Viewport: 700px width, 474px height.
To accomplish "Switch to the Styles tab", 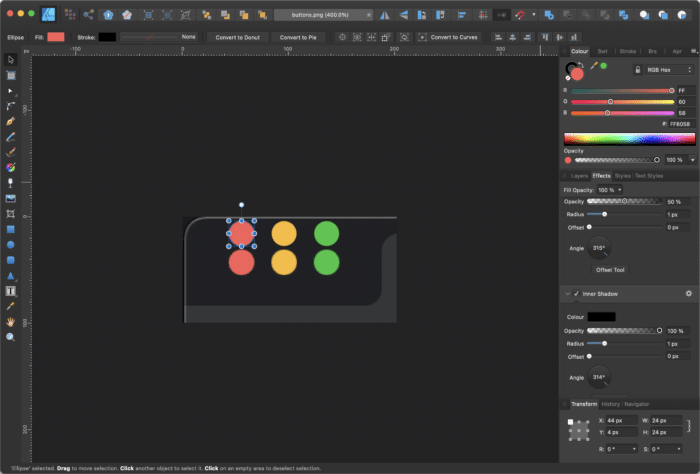I will tap(622, 176).
